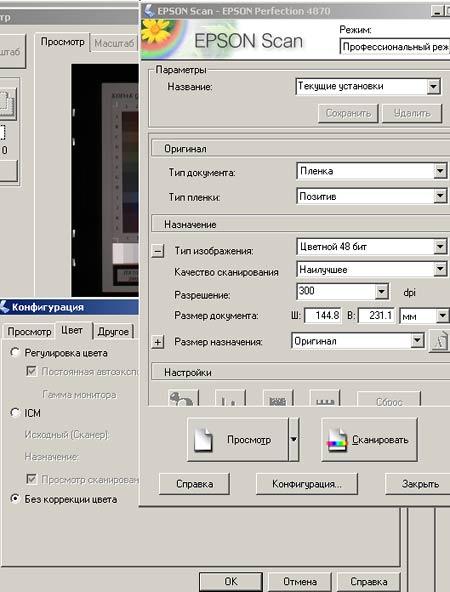
Task: Click the EPSON Scan title bar icon
Action: pos(150,11)
